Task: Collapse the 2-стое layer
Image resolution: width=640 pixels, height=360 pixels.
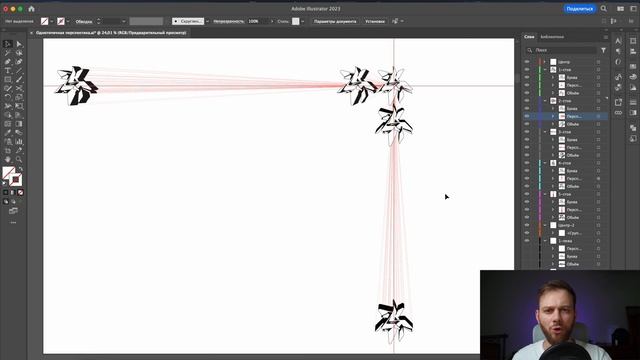Action: [x=545, y=101]
